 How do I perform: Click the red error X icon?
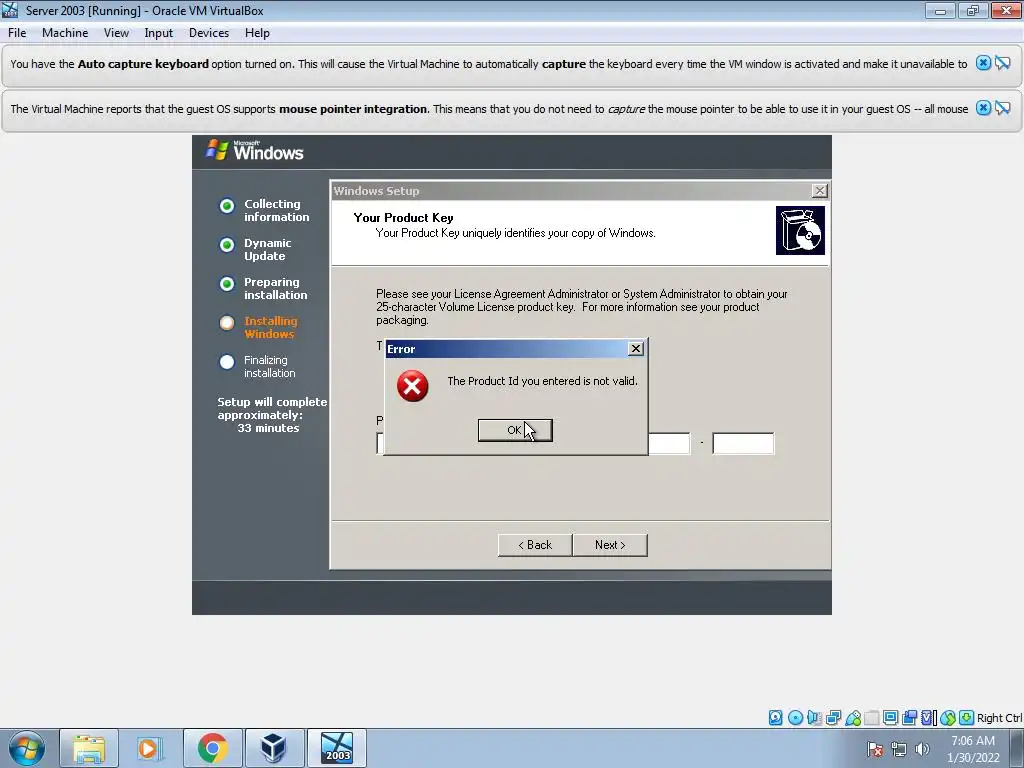point(412,385)
